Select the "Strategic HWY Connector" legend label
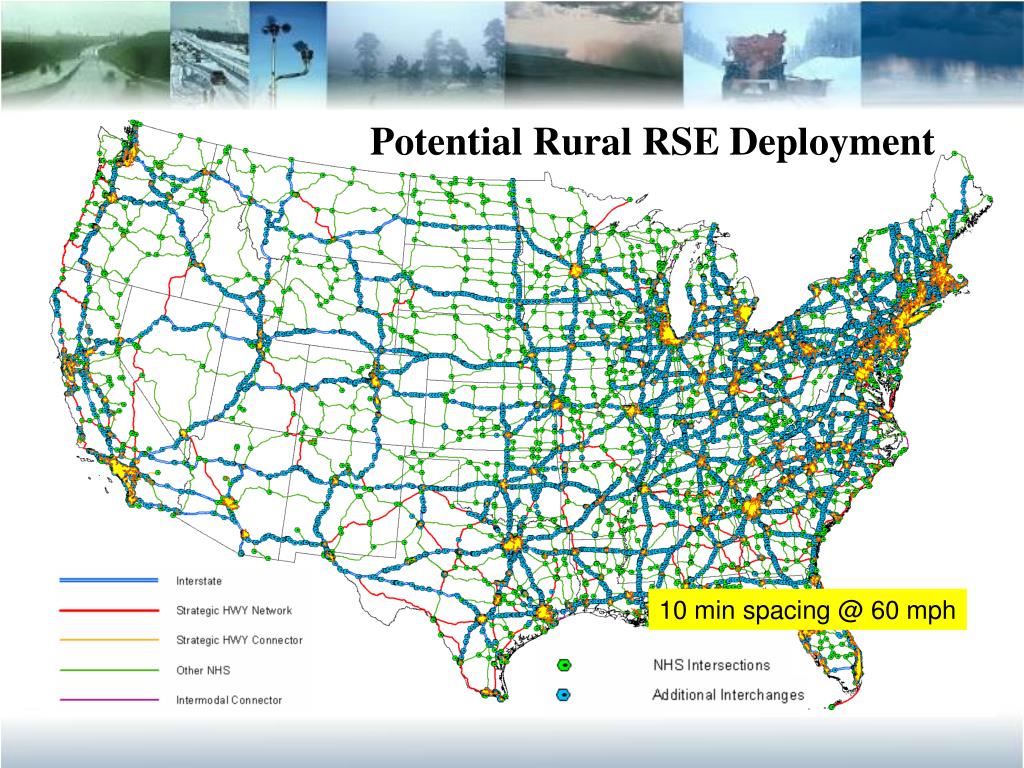 click(x=239, y=640)
